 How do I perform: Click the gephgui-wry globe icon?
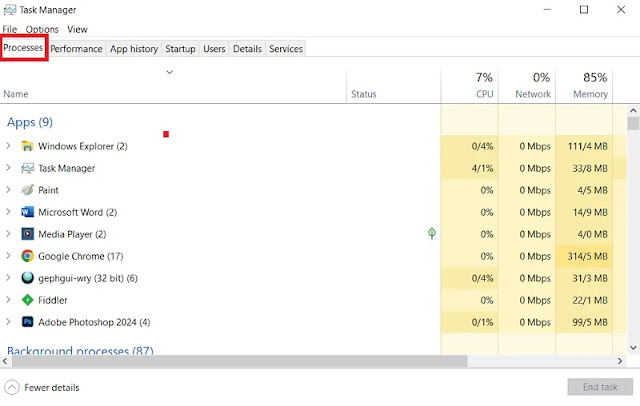pyautogui.click(x=27, y=278)
